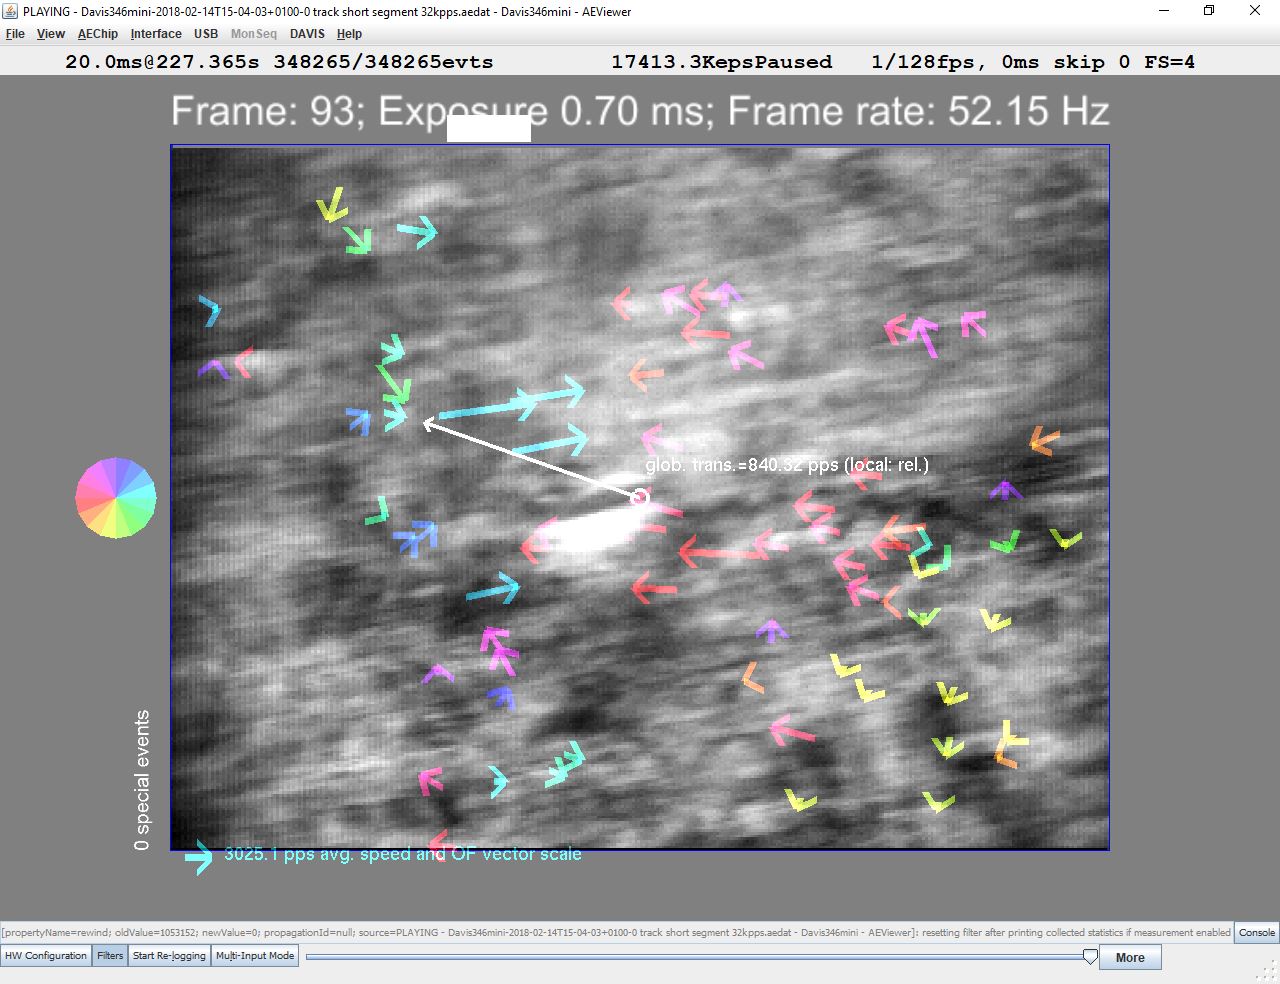
Task: Click the cyan speed scale arrow legend
Action: 199,857
